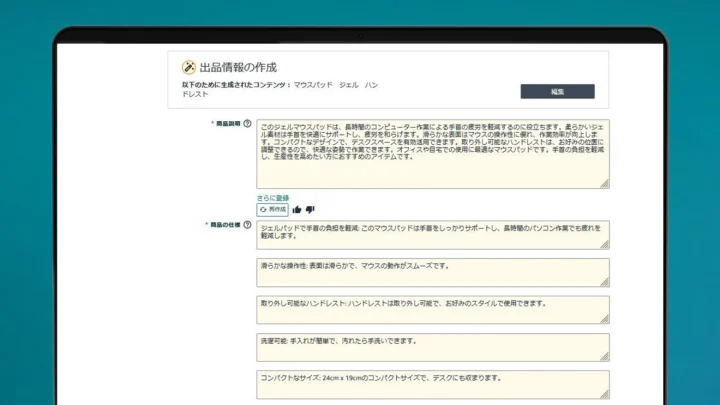Open help icon next to 商品の仕様
Viewport: 720px width, 405px height.
click(248, 225)
